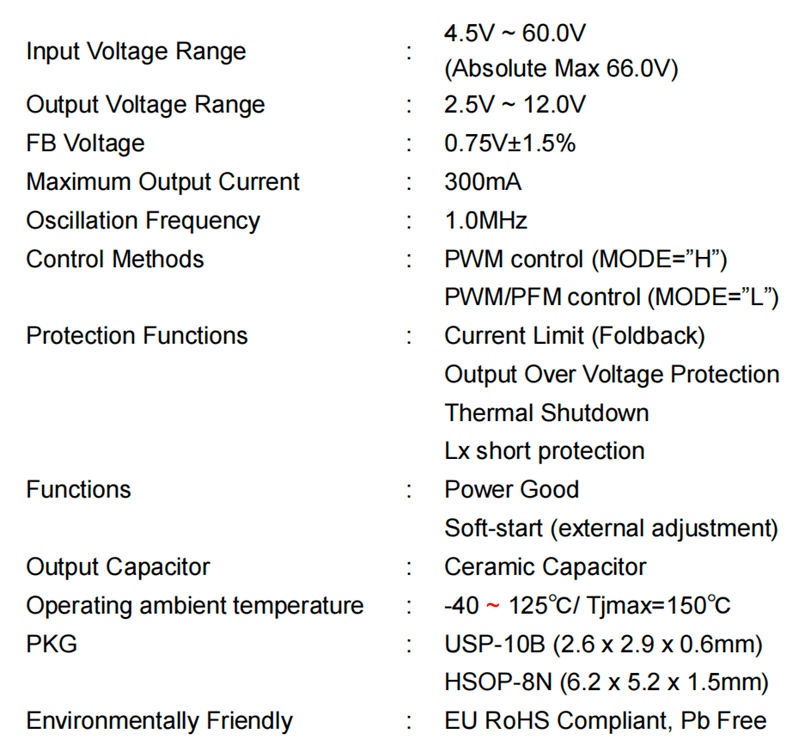Click the "Lx short protection" text
811x746 pixels.
545,451
